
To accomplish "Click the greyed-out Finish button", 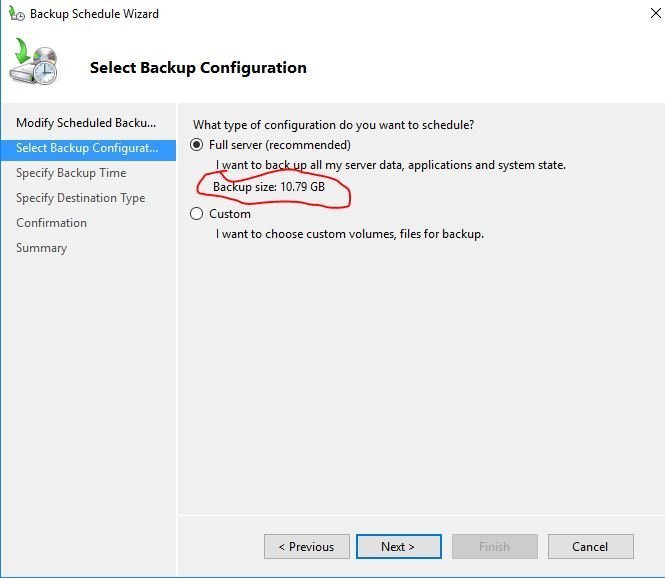I will pyautogui.click(x=495, y=547).
